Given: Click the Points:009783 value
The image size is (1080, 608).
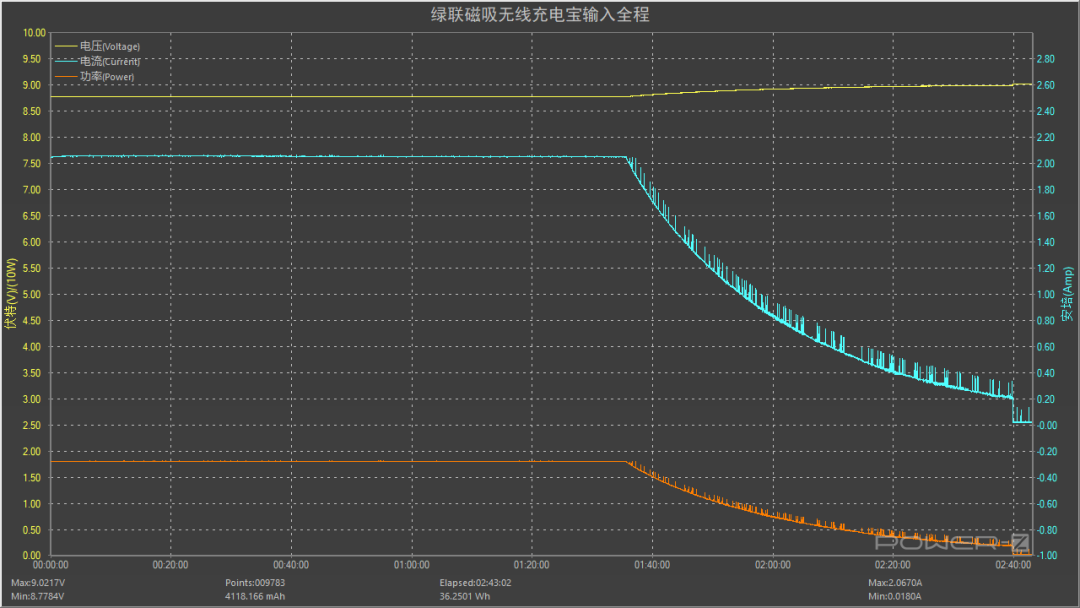Looking at the screenshot, I should tap(255, 583).
